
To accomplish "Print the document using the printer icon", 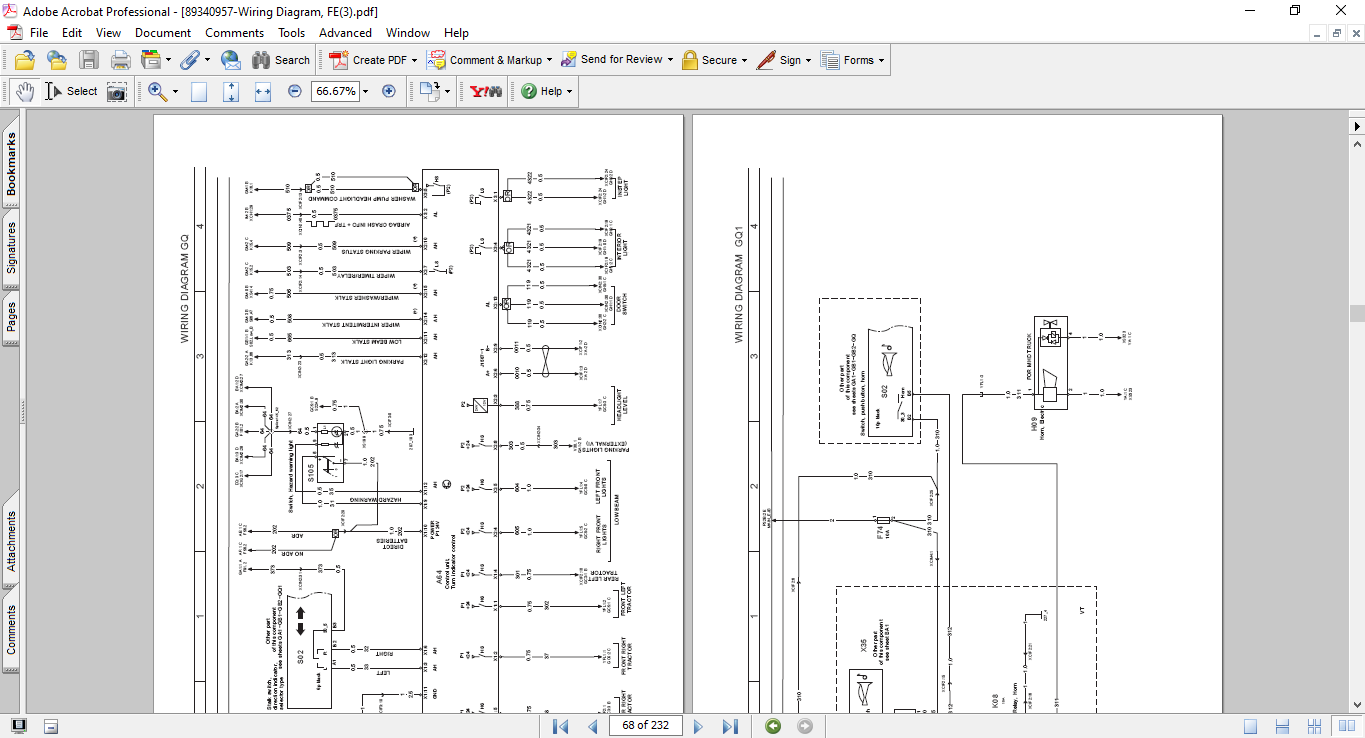I will point(121,60).
